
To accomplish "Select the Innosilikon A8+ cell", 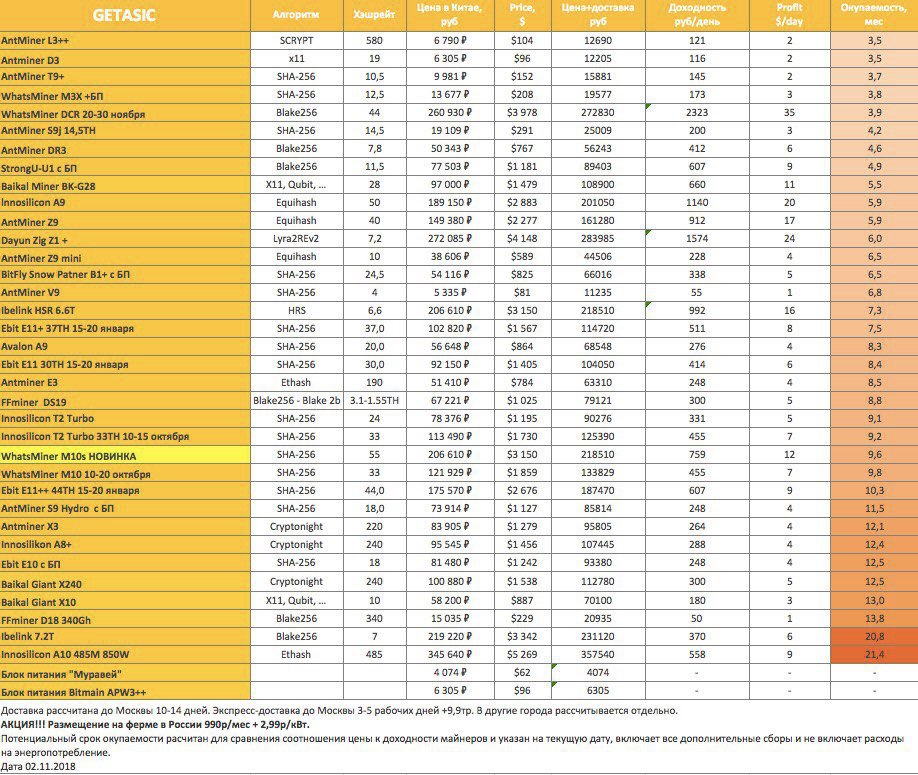I will pyautogui.click(x=125, y=546).
